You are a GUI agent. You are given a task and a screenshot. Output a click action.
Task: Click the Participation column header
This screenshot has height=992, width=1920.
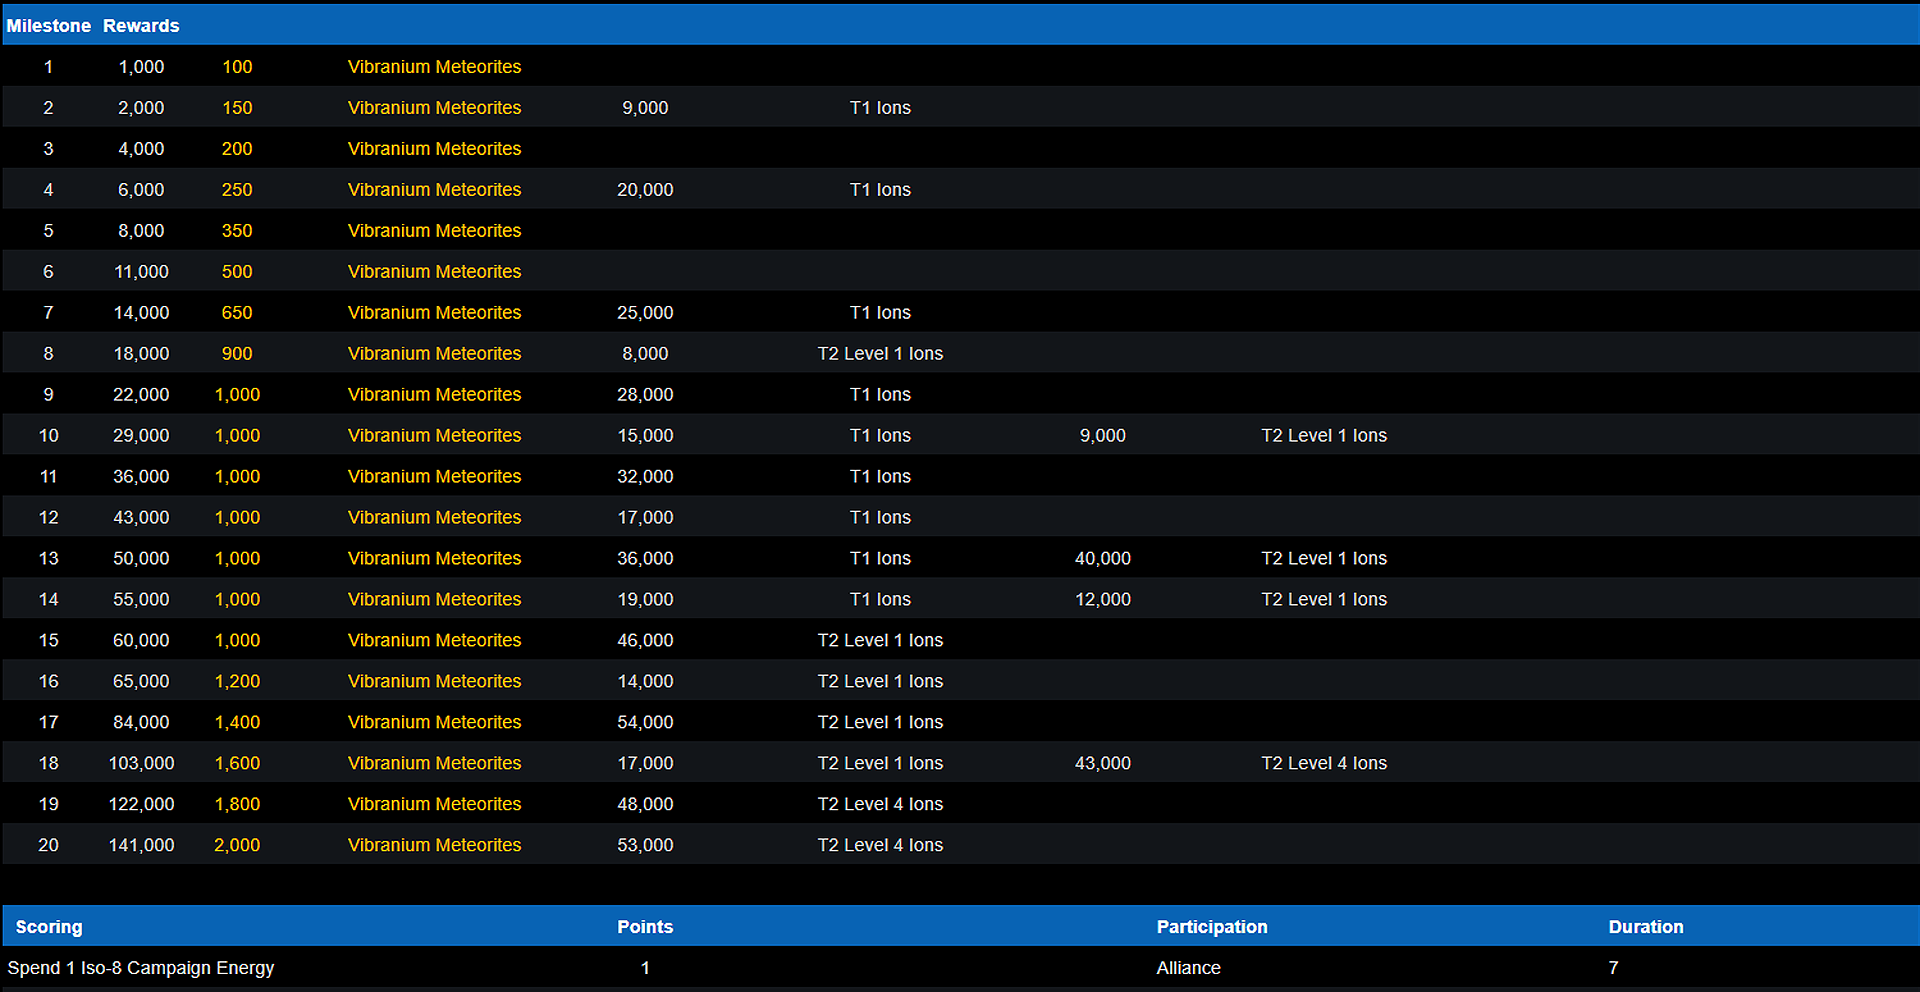point(1212,927)
